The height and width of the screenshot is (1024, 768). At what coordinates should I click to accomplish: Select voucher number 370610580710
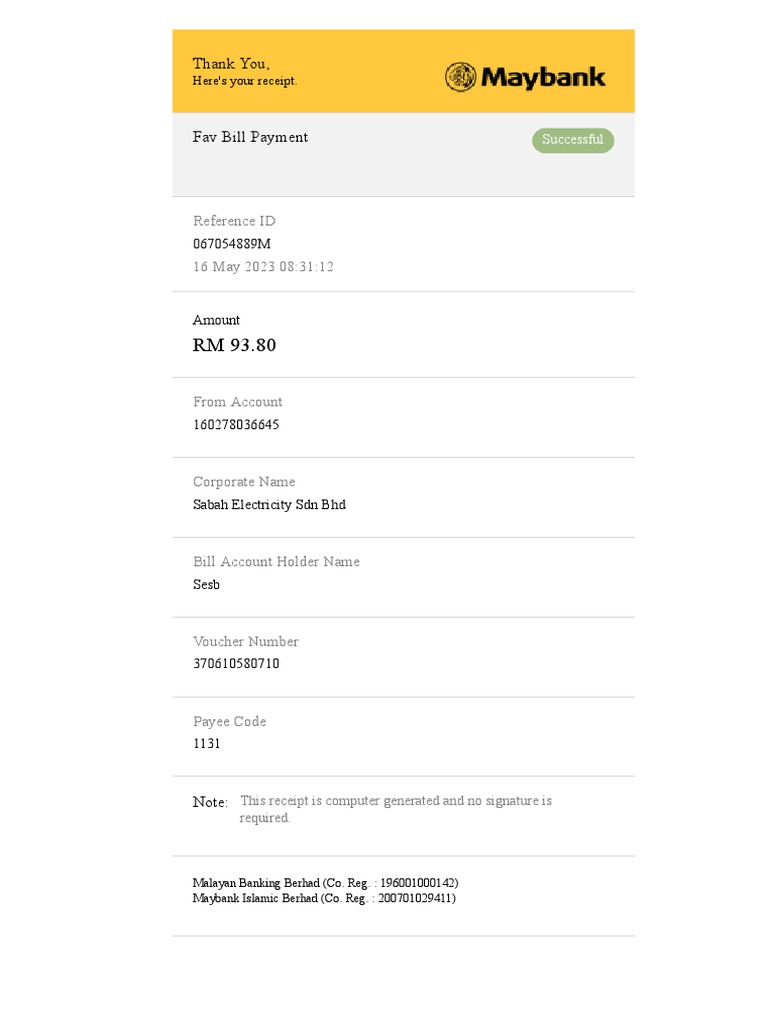(x=236, y=664)
